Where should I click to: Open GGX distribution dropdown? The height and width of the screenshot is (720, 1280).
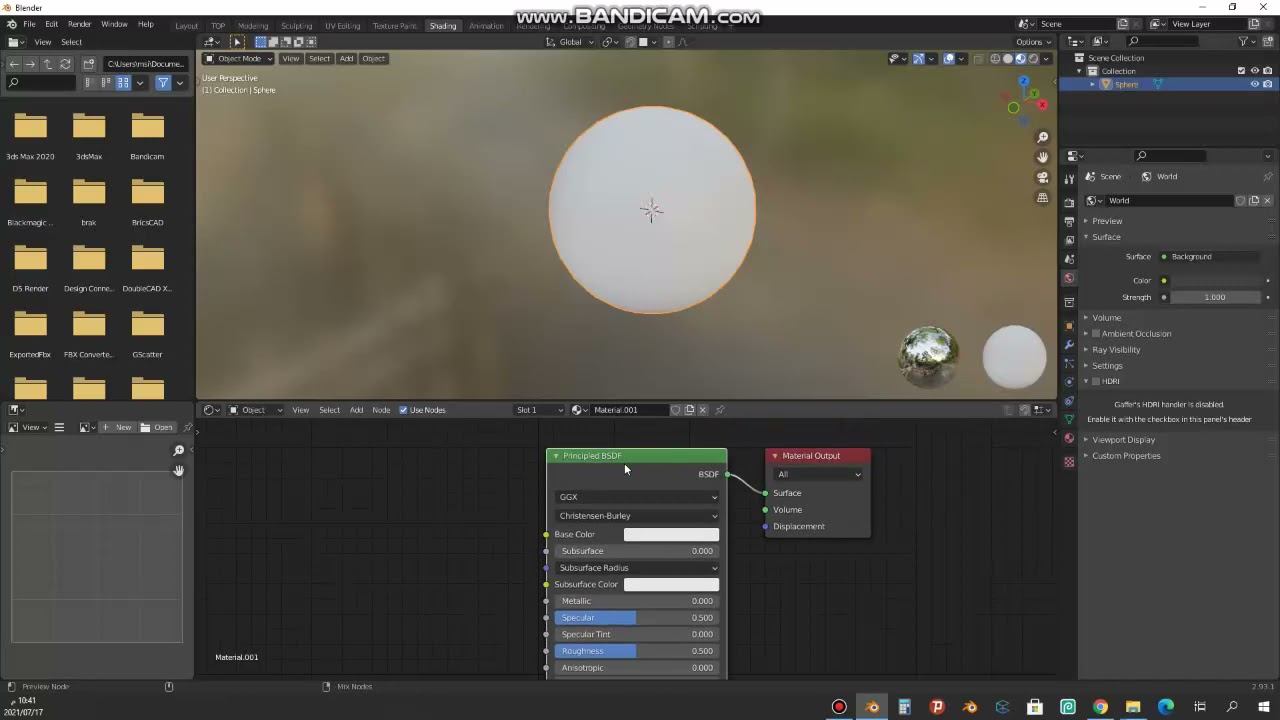(637, 497)
